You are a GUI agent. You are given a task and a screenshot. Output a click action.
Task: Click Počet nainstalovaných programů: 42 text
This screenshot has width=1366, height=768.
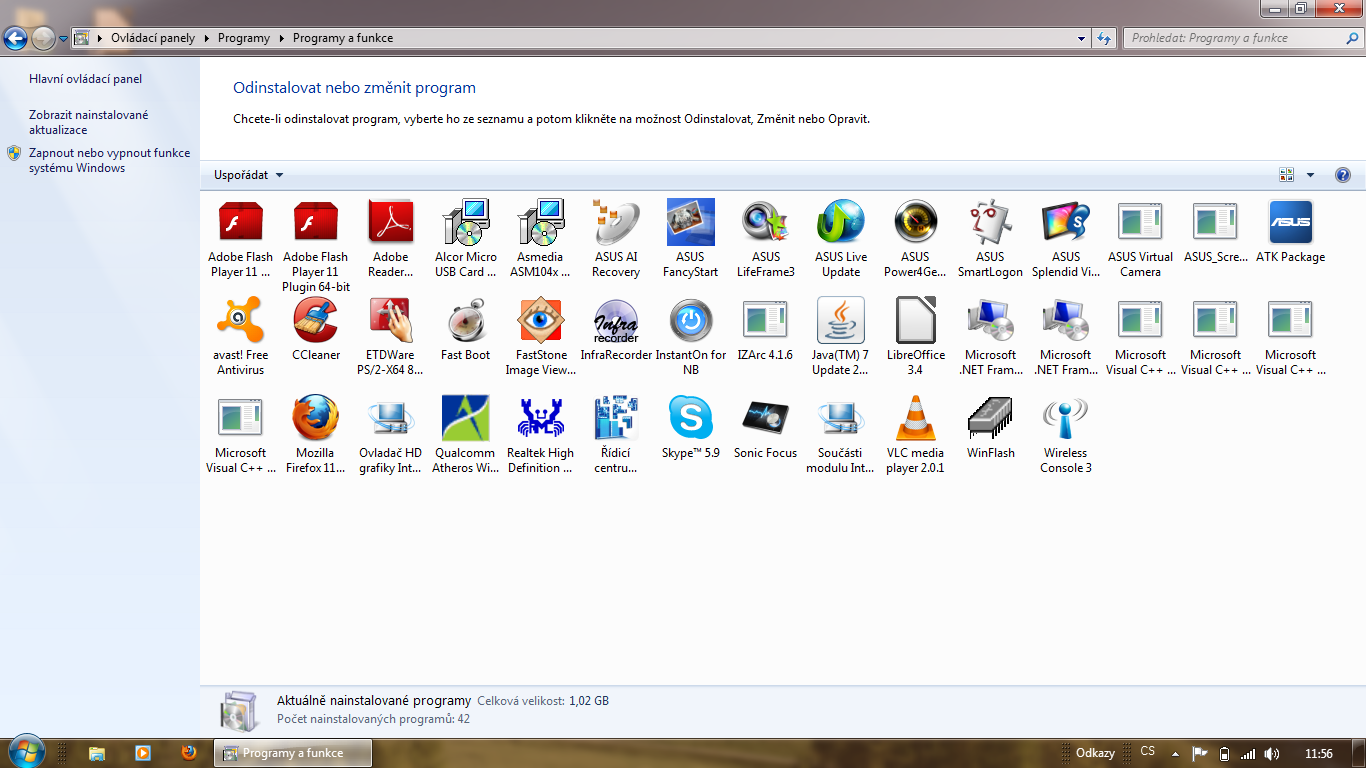tap(373, 719)
